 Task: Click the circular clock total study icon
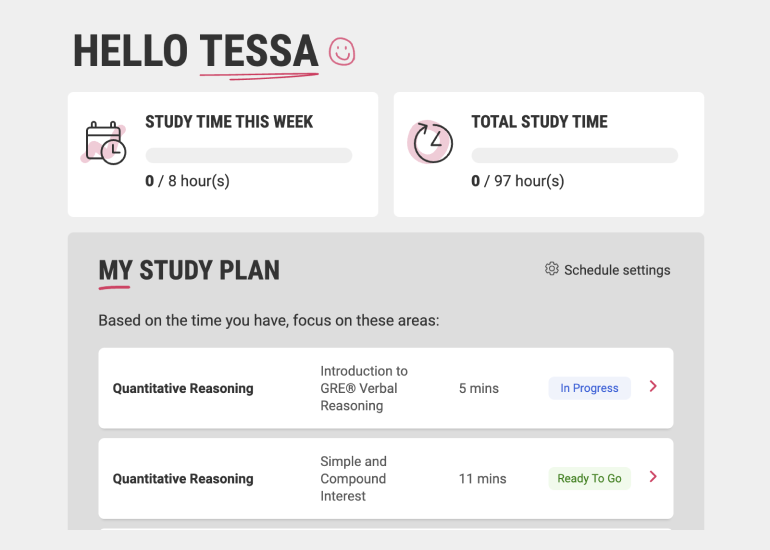(430, 142)
